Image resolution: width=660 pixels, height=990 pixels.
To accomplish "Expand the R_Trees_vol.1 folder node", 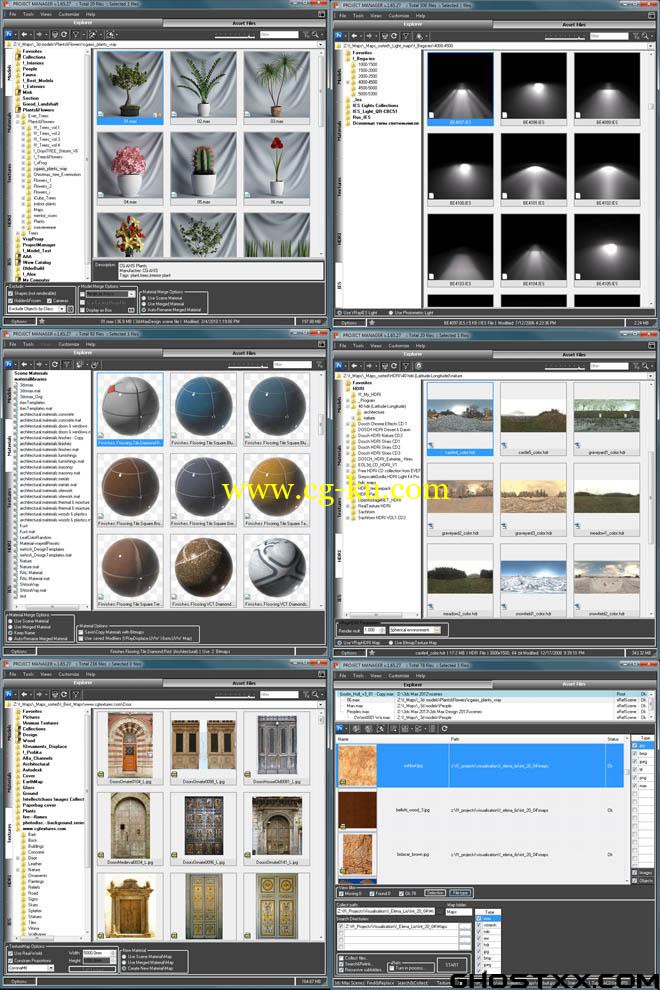I will (x=23, y=128).
